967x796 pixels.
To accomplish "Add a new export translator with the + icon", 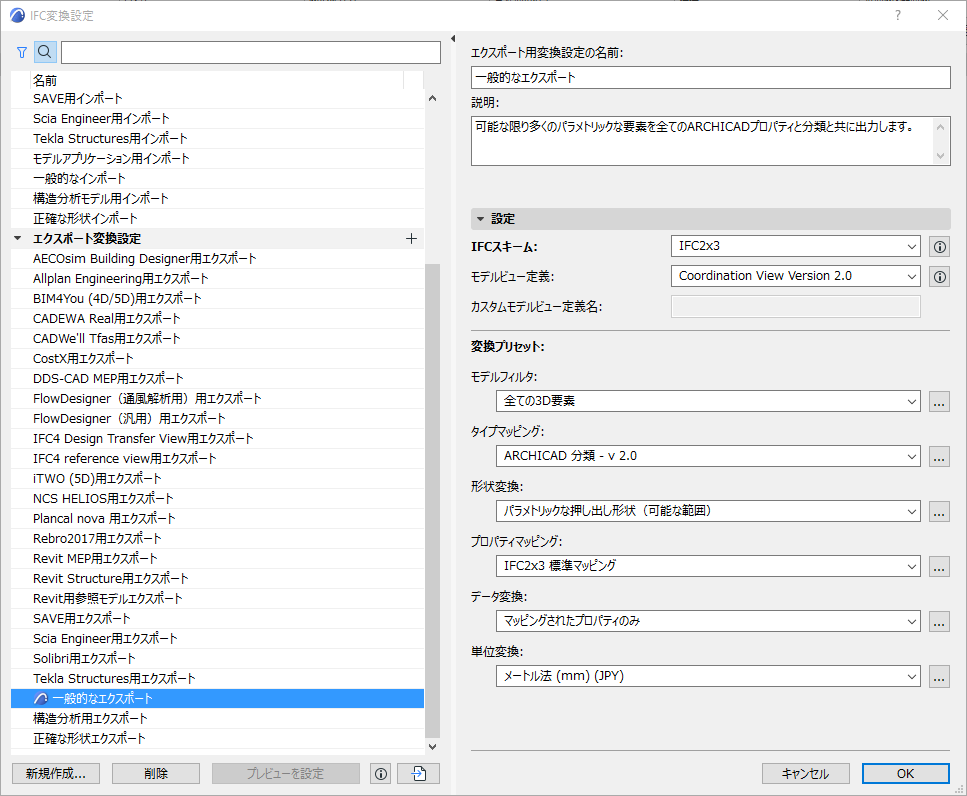I will [x=410, y=238].
